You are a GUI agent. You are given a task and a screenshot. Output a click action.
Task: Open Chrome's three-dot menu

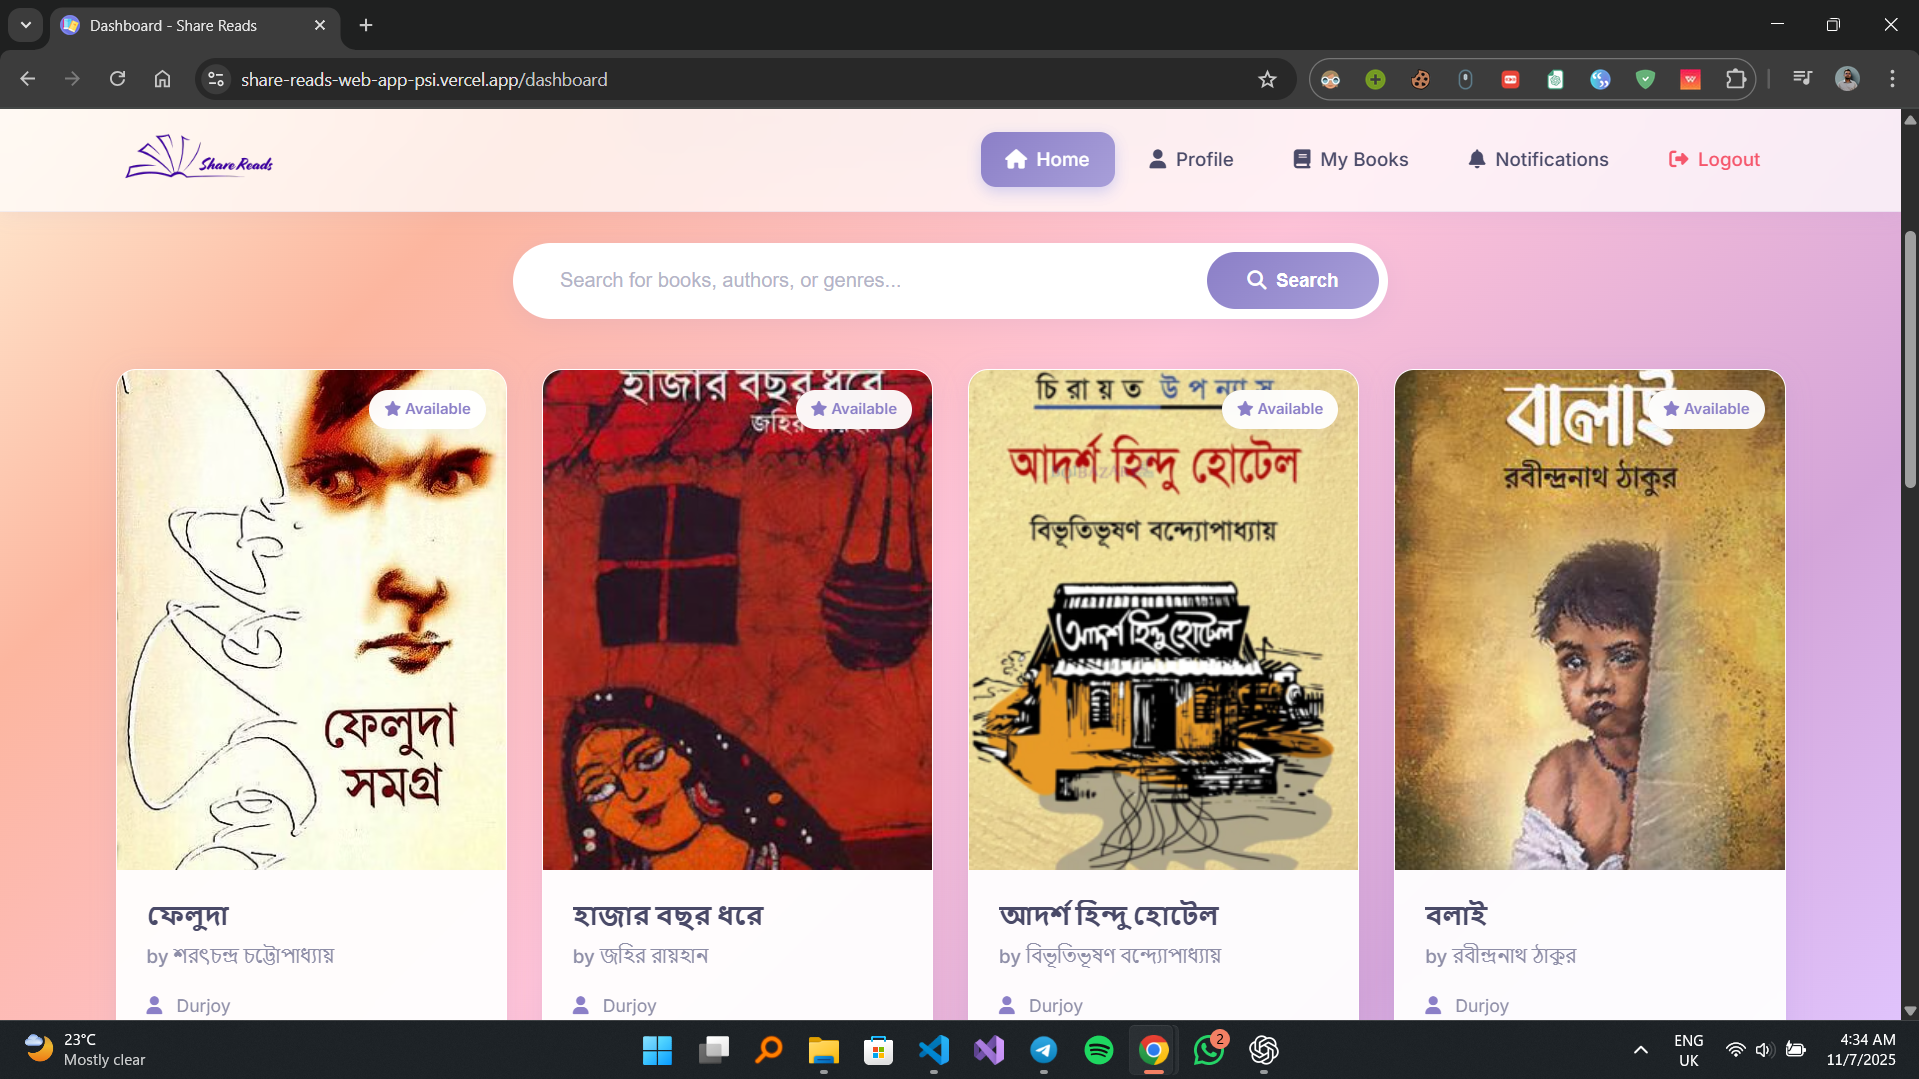[x=1892, y=79]
